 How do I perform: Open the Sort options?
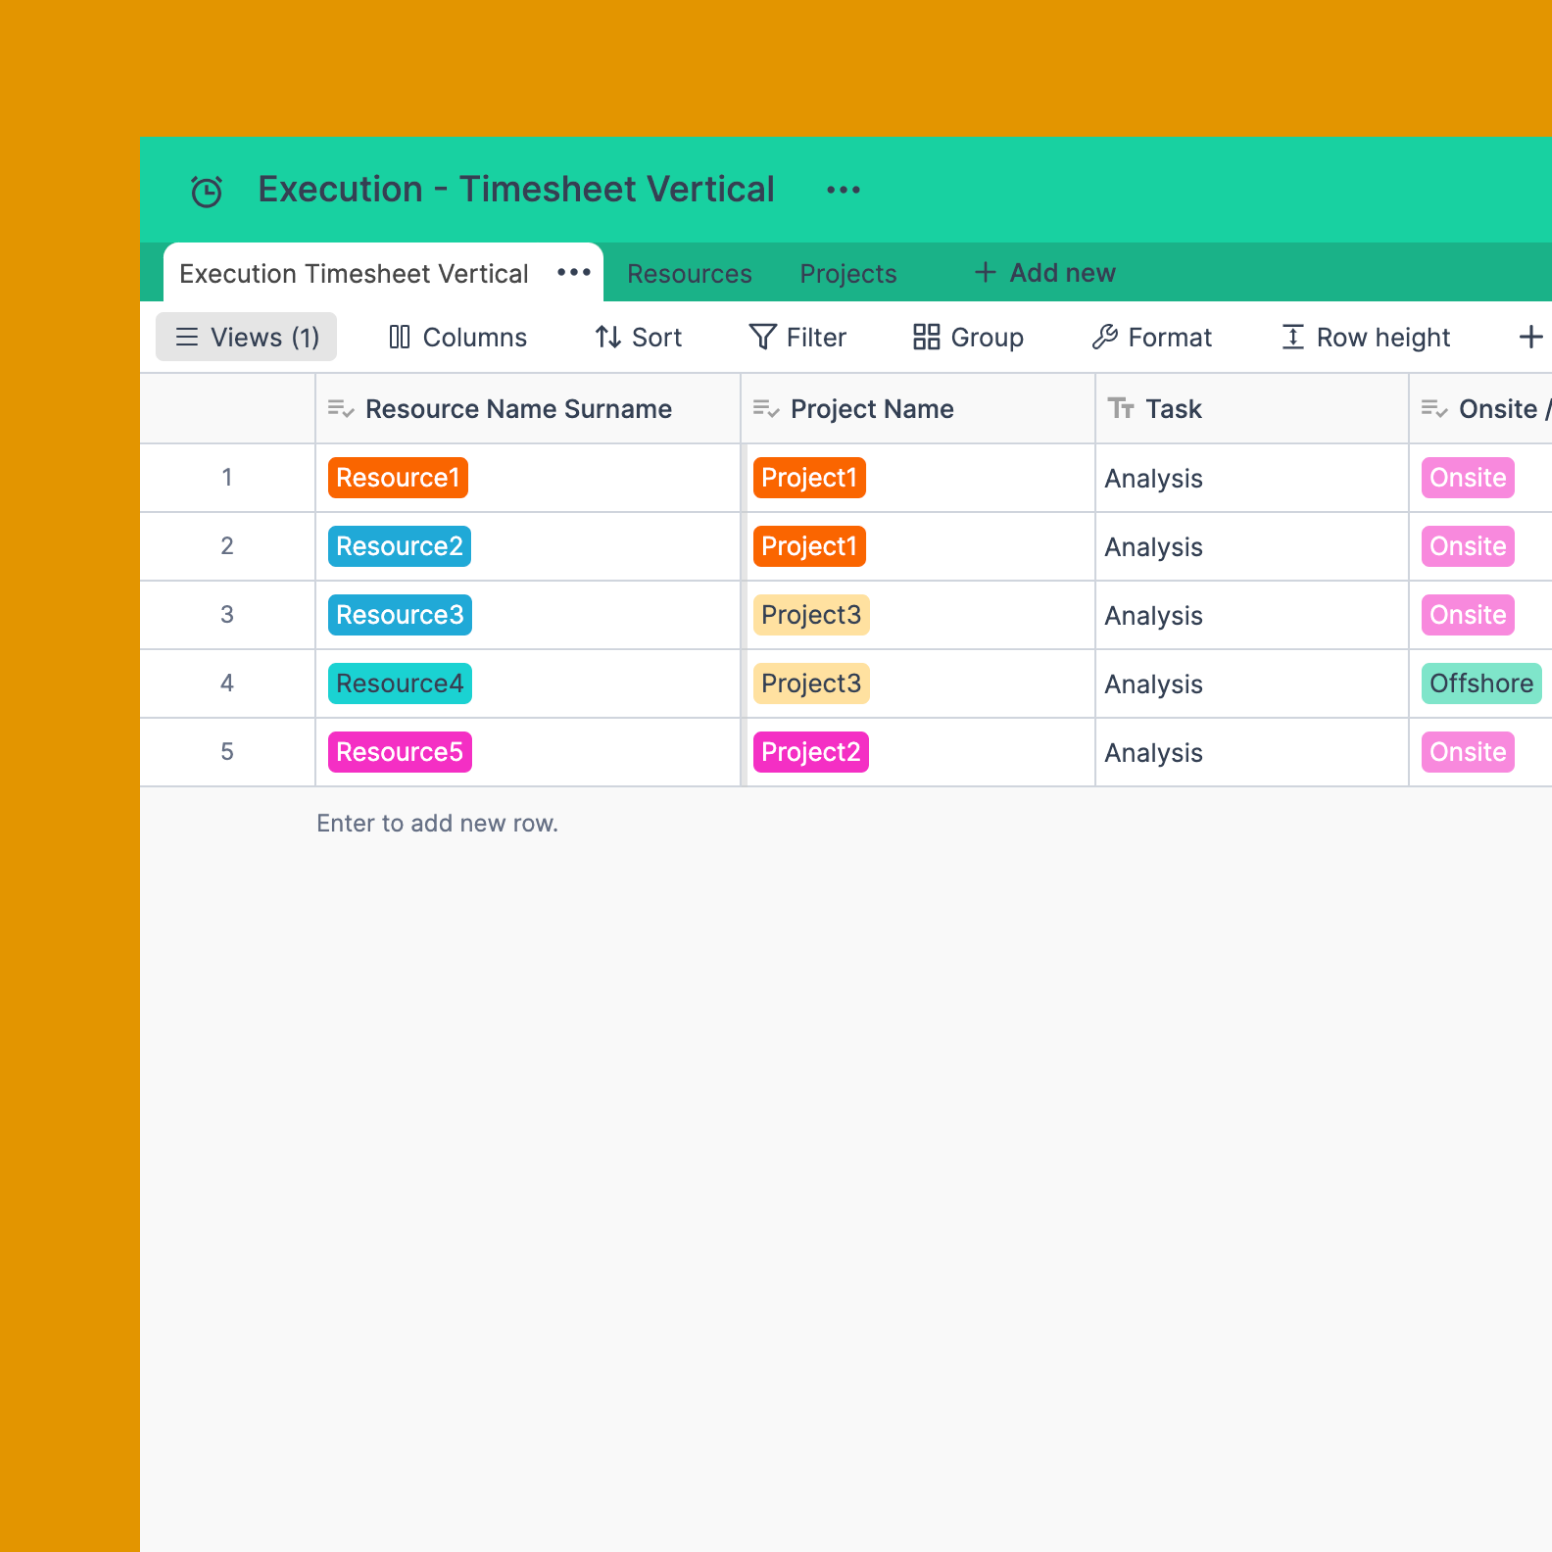[637, 337]
